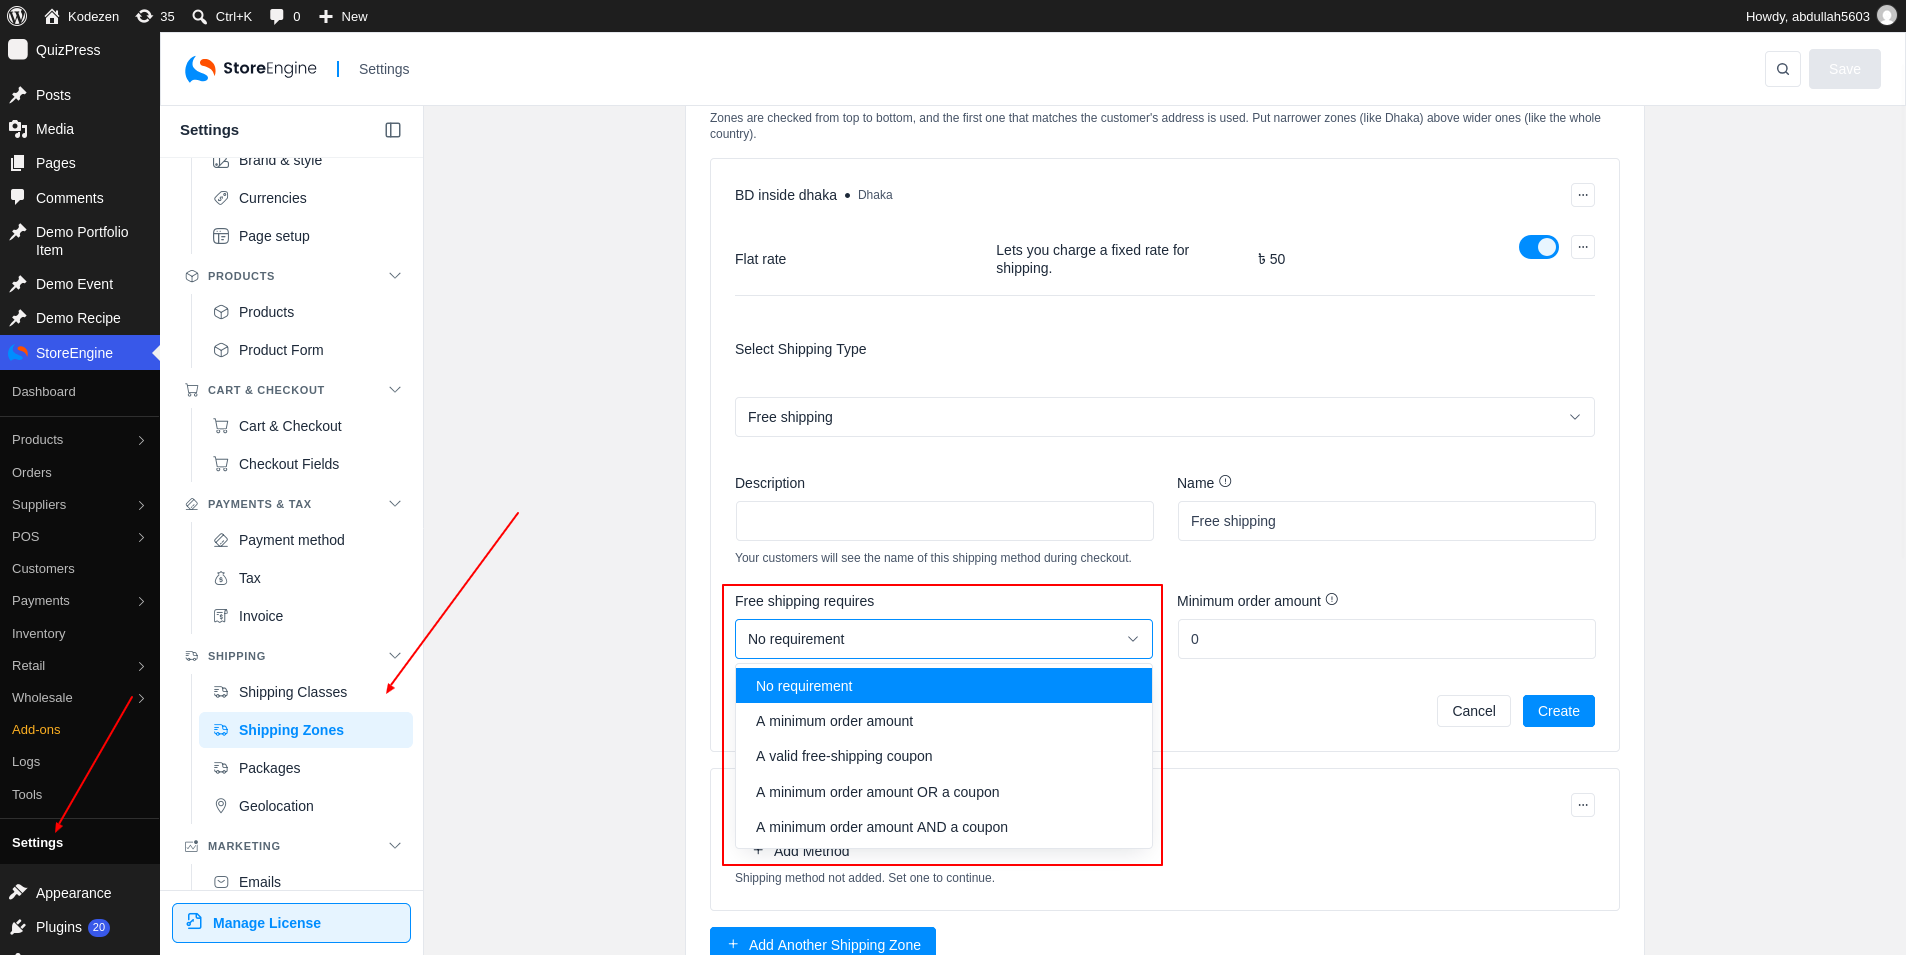
Task: Open the Manage License button
Action: pos(291,923)
